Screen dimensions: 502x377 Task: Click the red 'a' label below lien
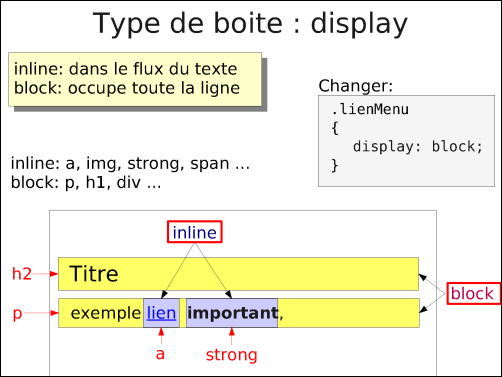pyautogui.click(x=160, y=354)
